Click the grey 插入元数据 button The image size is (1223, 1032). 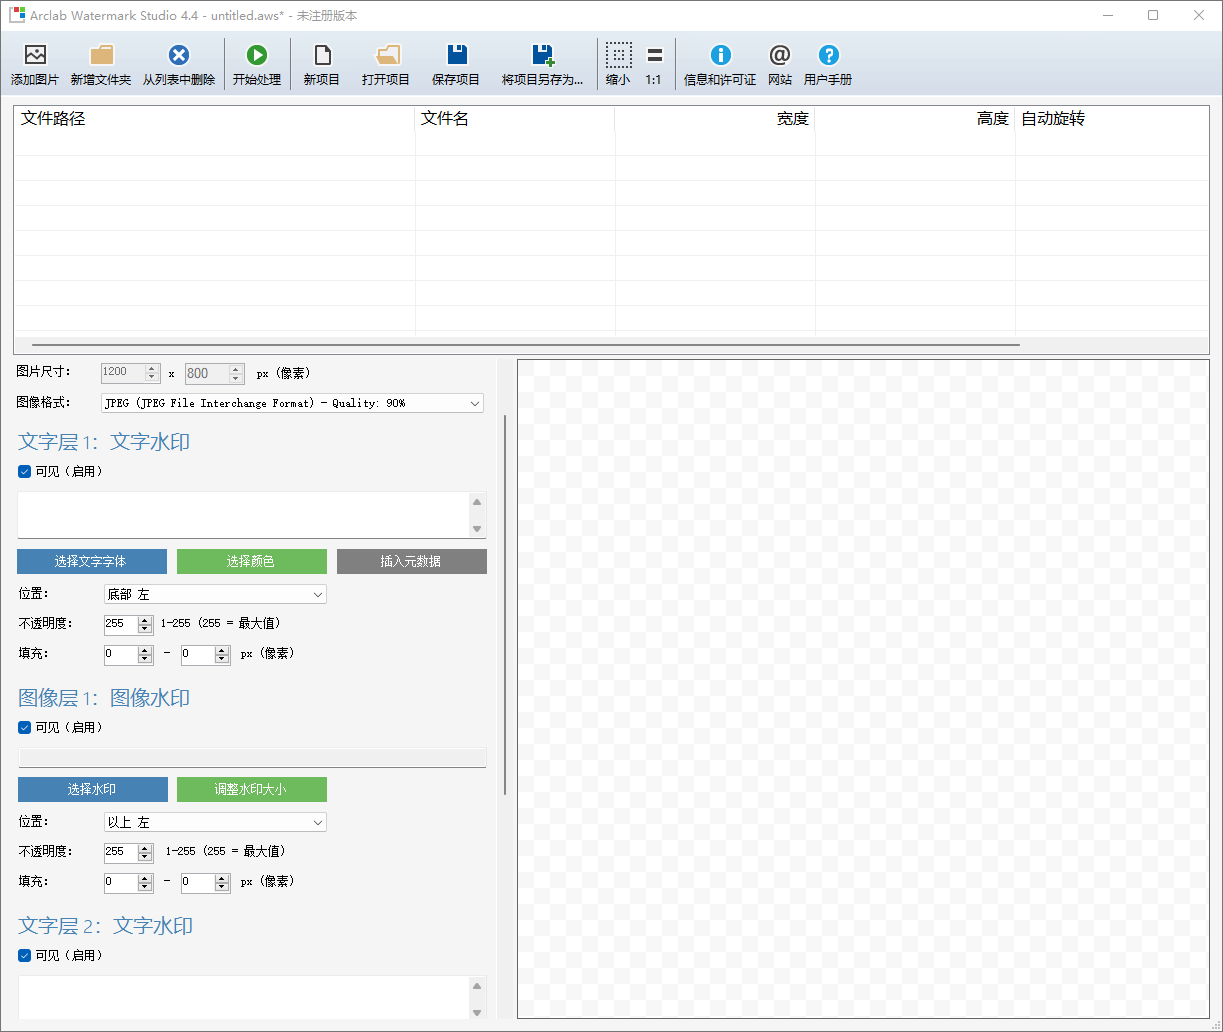pos(412,561)
